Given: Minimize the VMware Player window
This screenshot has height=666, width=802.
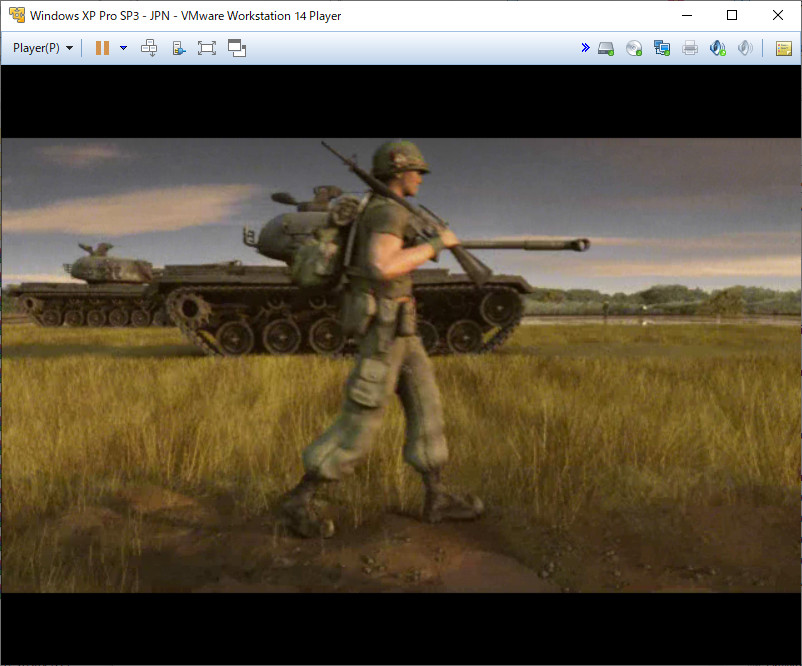Looking at the screenshot, I should [687, 15].
